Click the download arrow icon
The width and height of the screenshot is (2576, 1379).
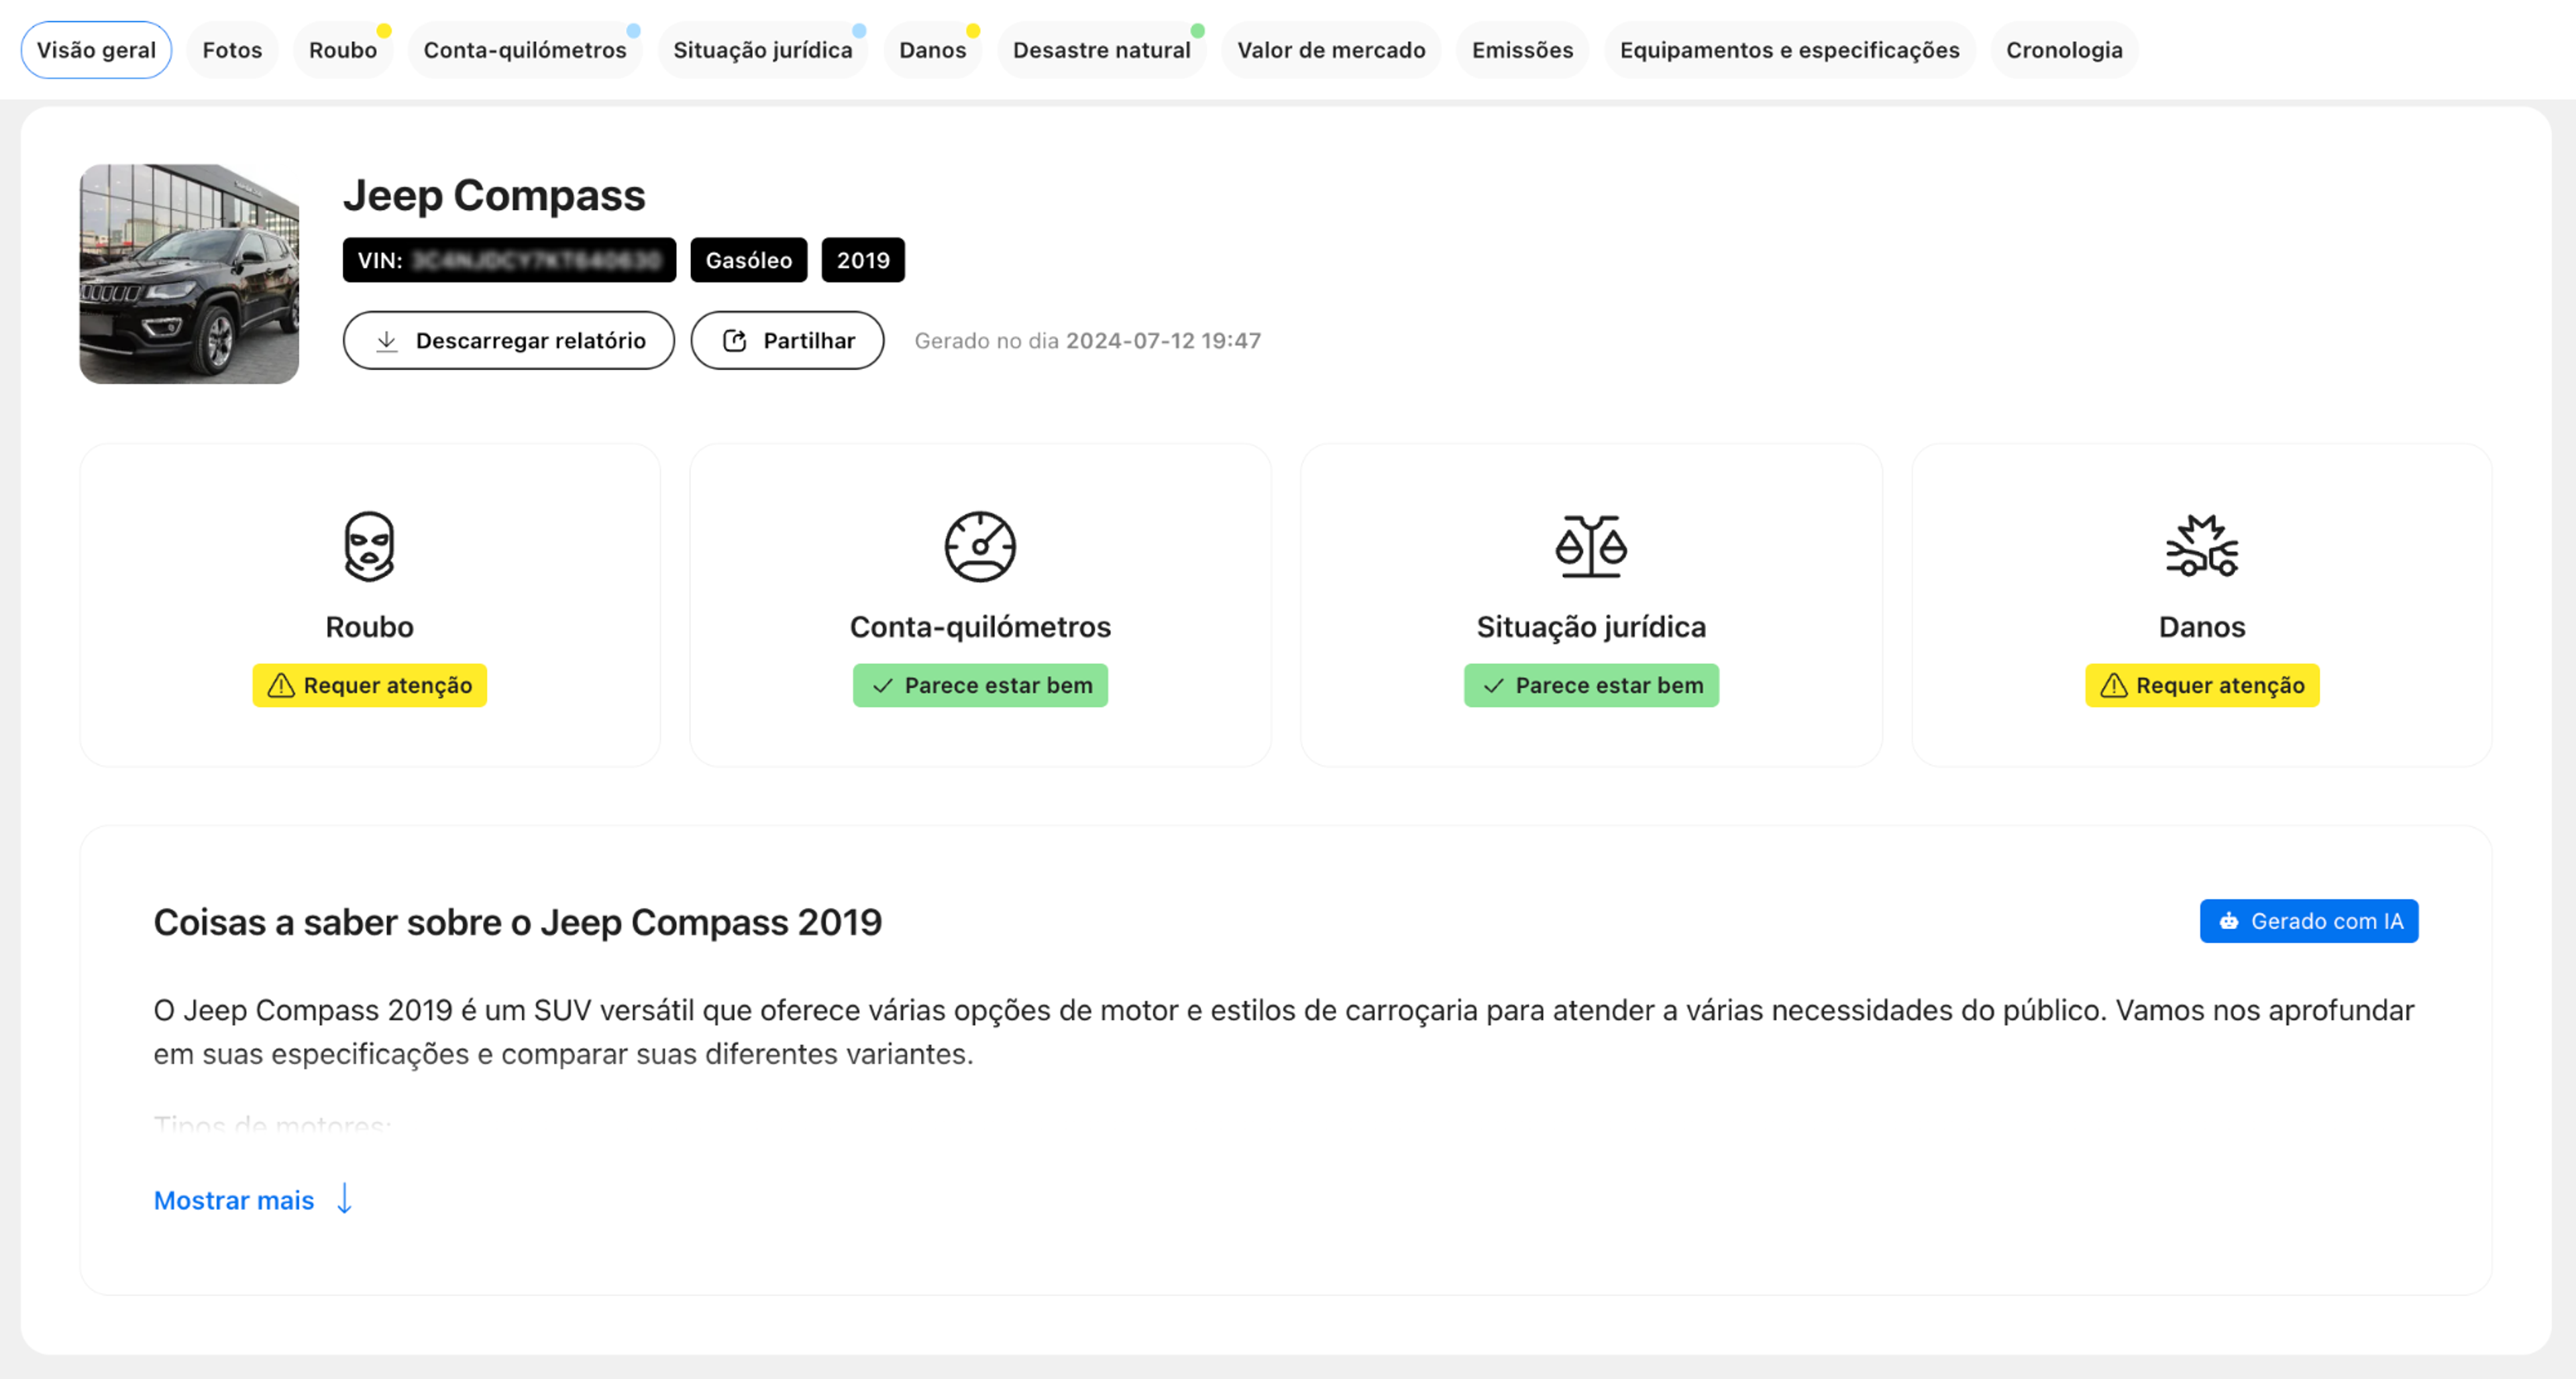click(387, 341)
